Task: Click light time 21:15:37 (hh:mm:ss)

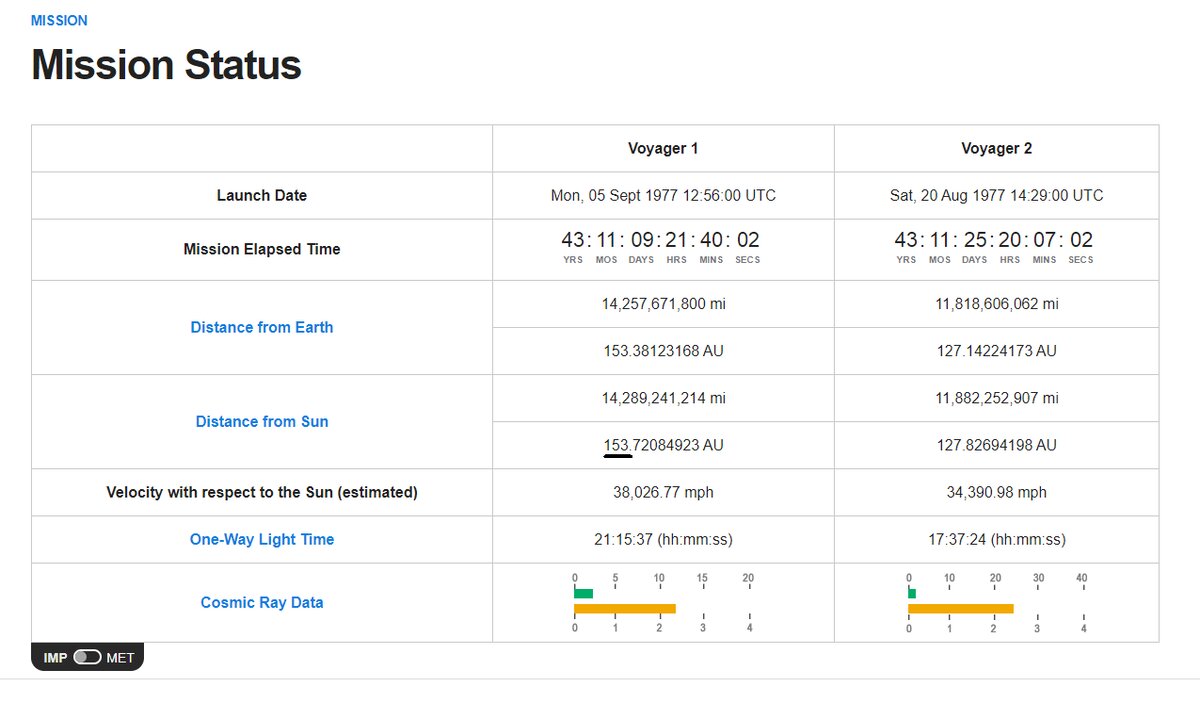Action: [x=663, y=539]
